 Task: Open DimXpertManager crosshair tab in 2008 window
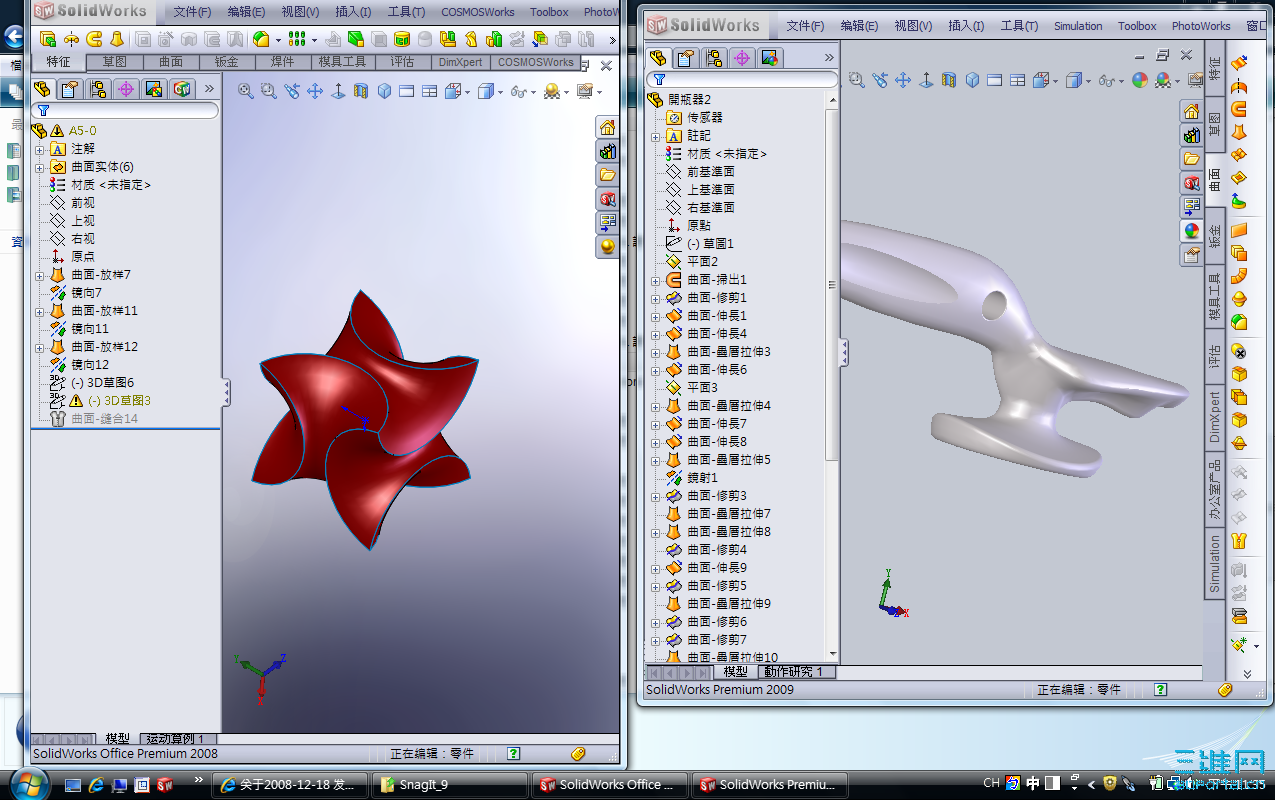pyautogui.click(x=126, y=89)
